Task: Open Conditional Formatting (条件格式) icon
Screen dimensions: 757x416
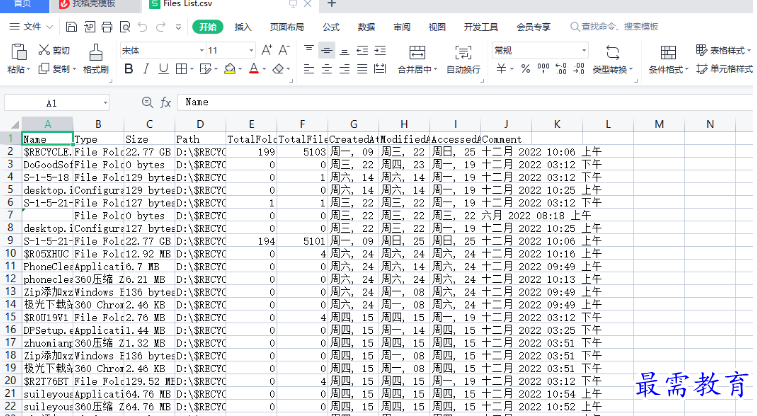Action: point(668,53)
